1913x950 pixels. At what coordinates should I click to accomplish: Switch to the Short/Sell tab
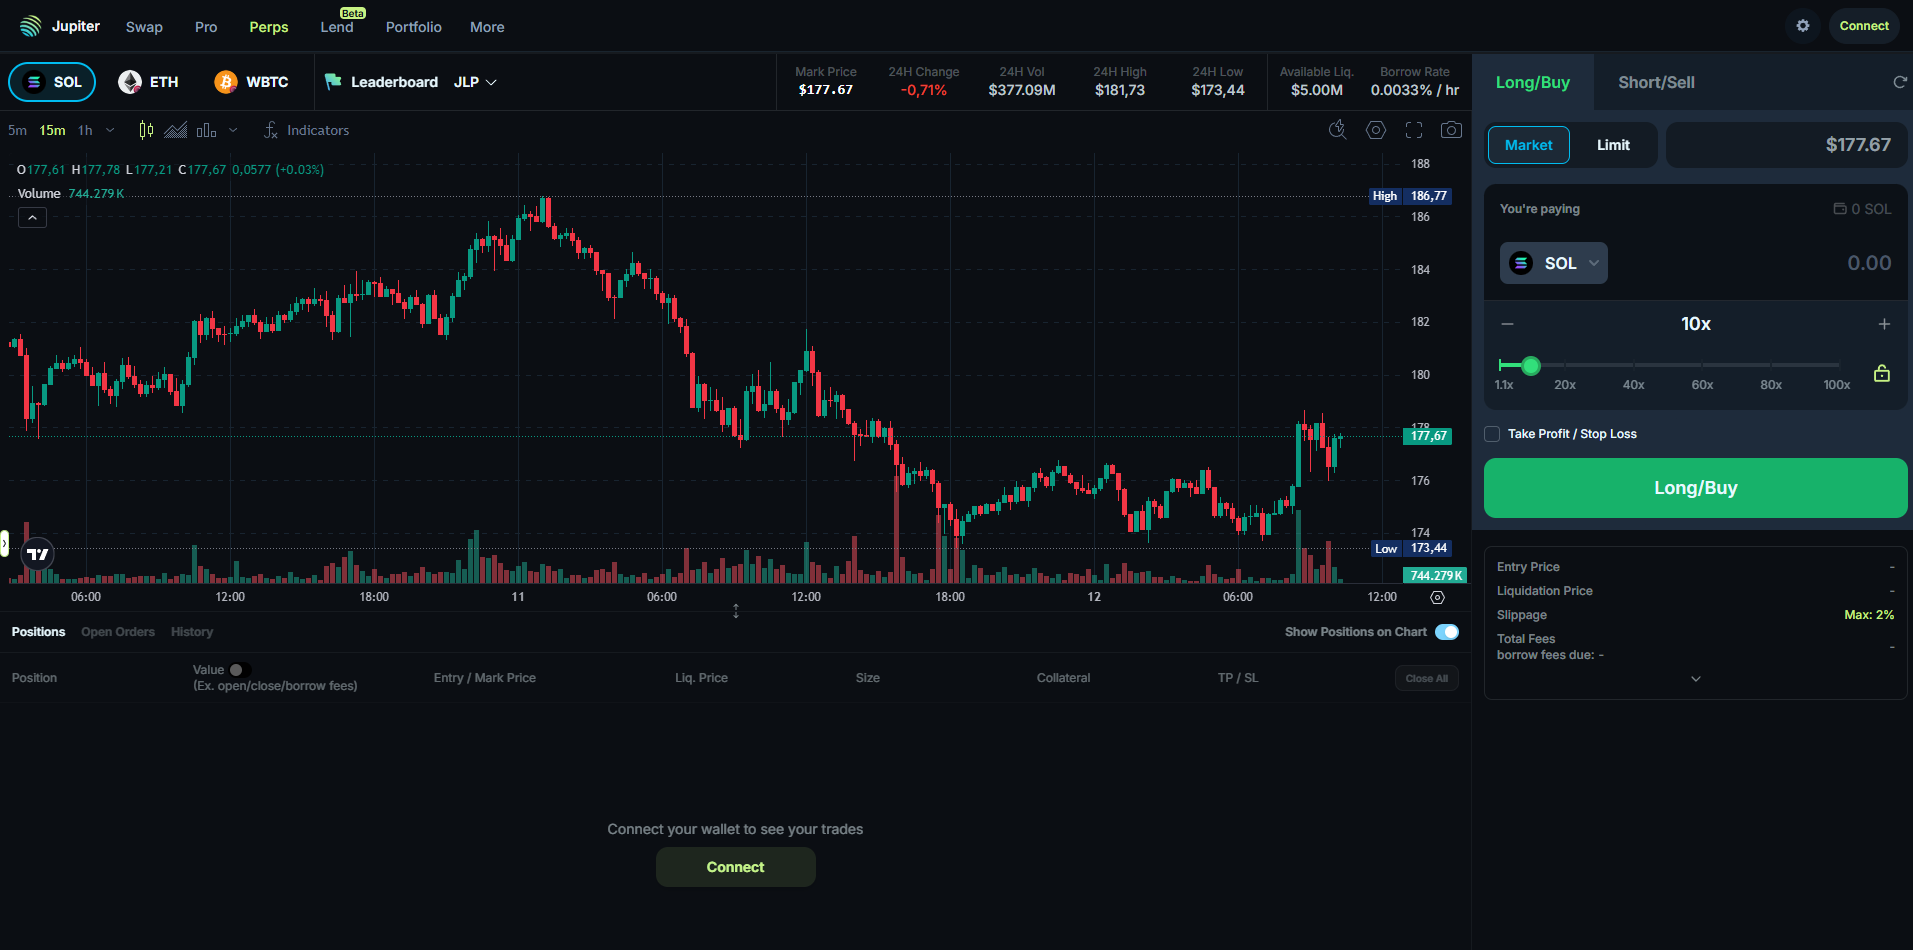pos(1656,82)
